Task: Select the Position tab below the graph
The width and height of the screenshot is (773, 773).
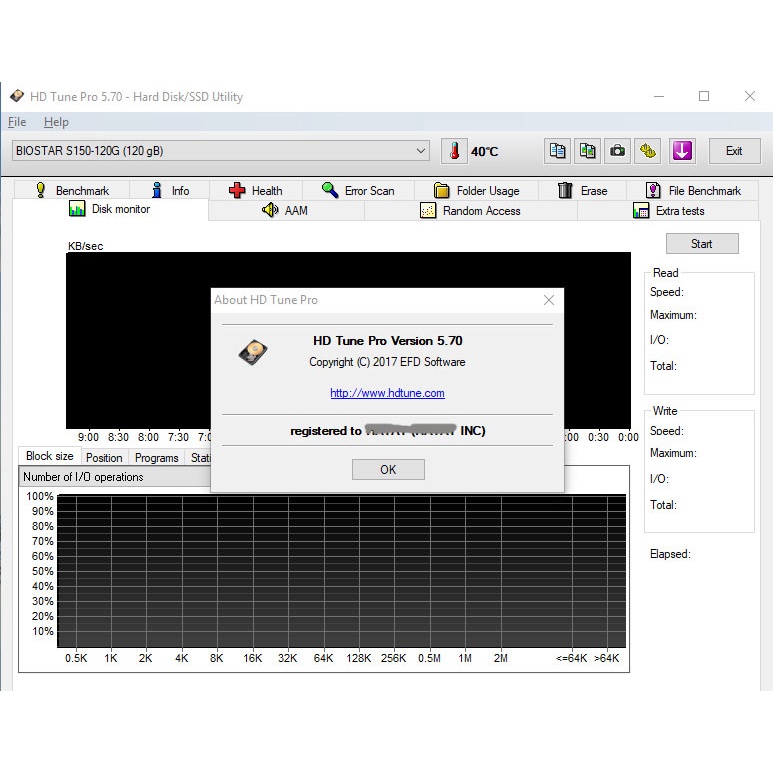Action: 104,458
